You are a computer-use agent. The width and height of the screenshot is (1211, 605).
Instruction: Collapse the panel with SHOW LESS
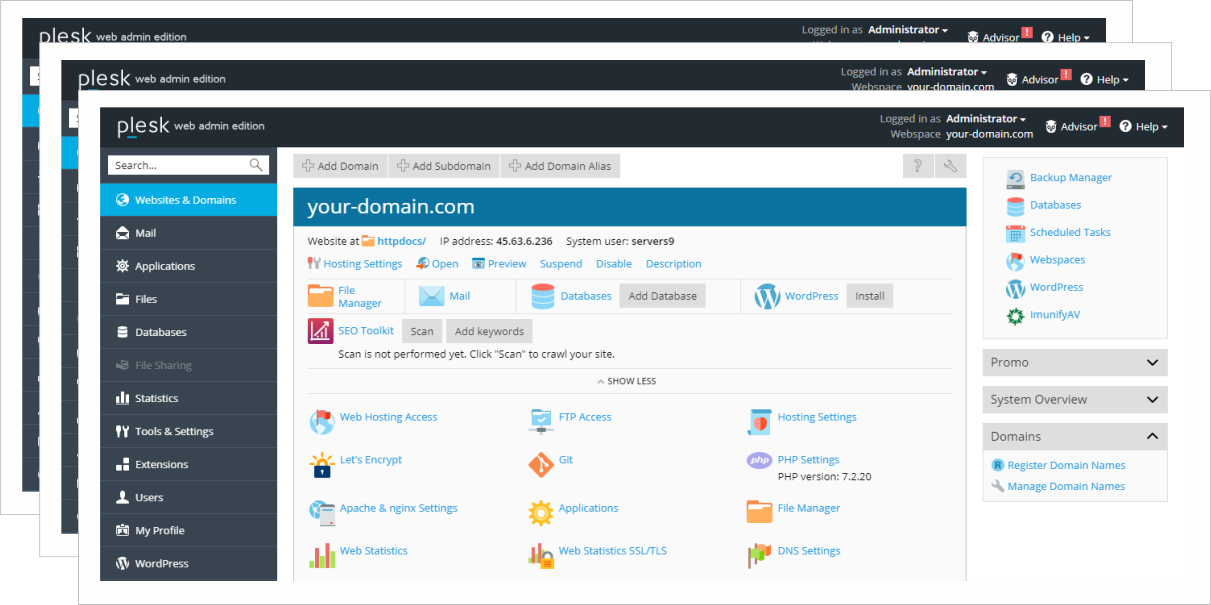coord(627,381)
